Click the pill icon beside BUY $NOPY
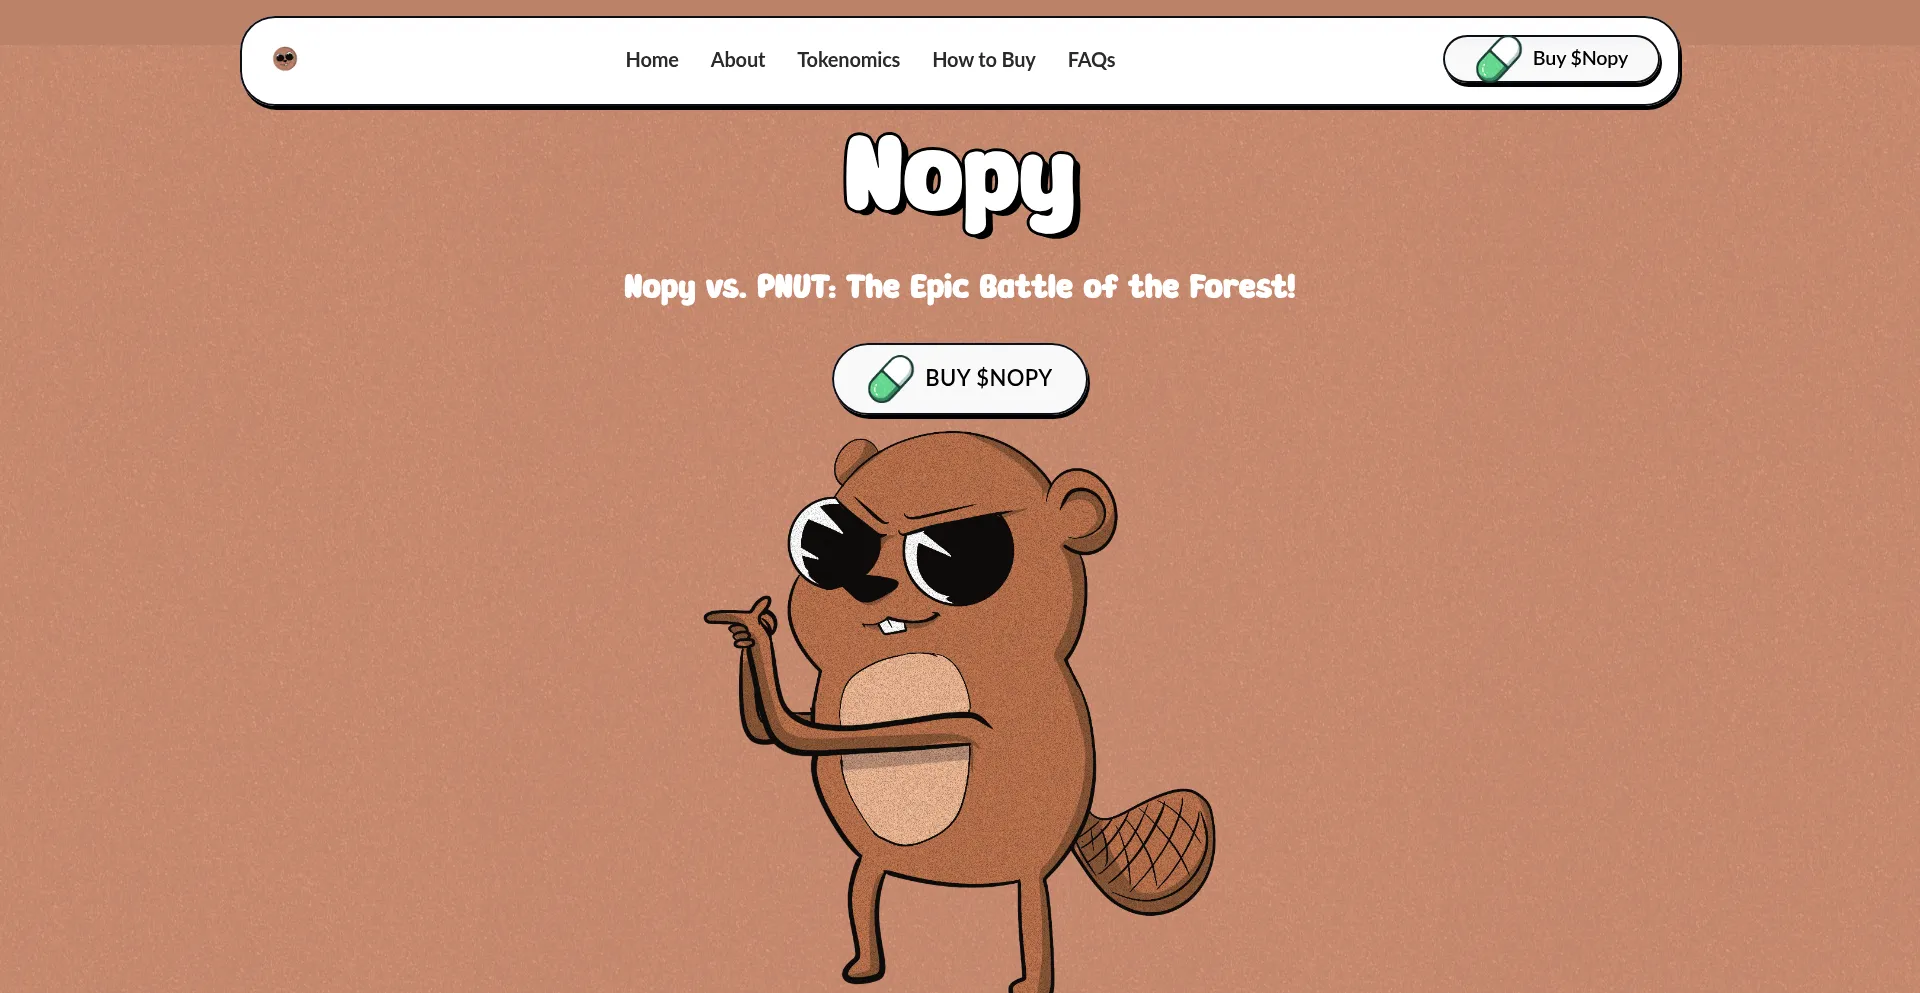This screenshot has height=993, width=1920. [x=890, y=379]
